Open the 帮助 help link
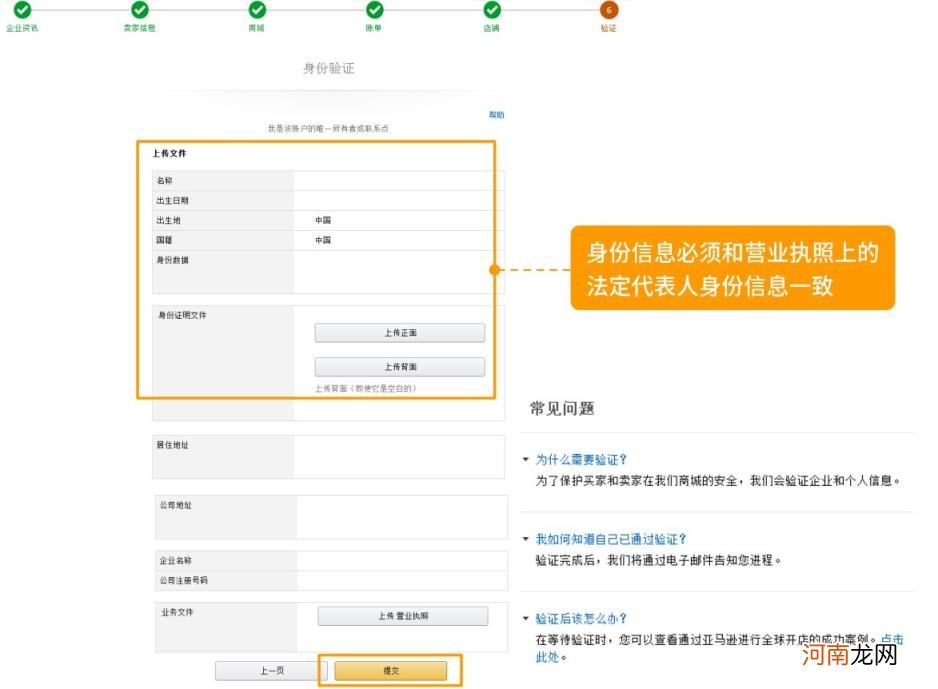This screenshot has width=938, height=689. click(x=497, y=115)
